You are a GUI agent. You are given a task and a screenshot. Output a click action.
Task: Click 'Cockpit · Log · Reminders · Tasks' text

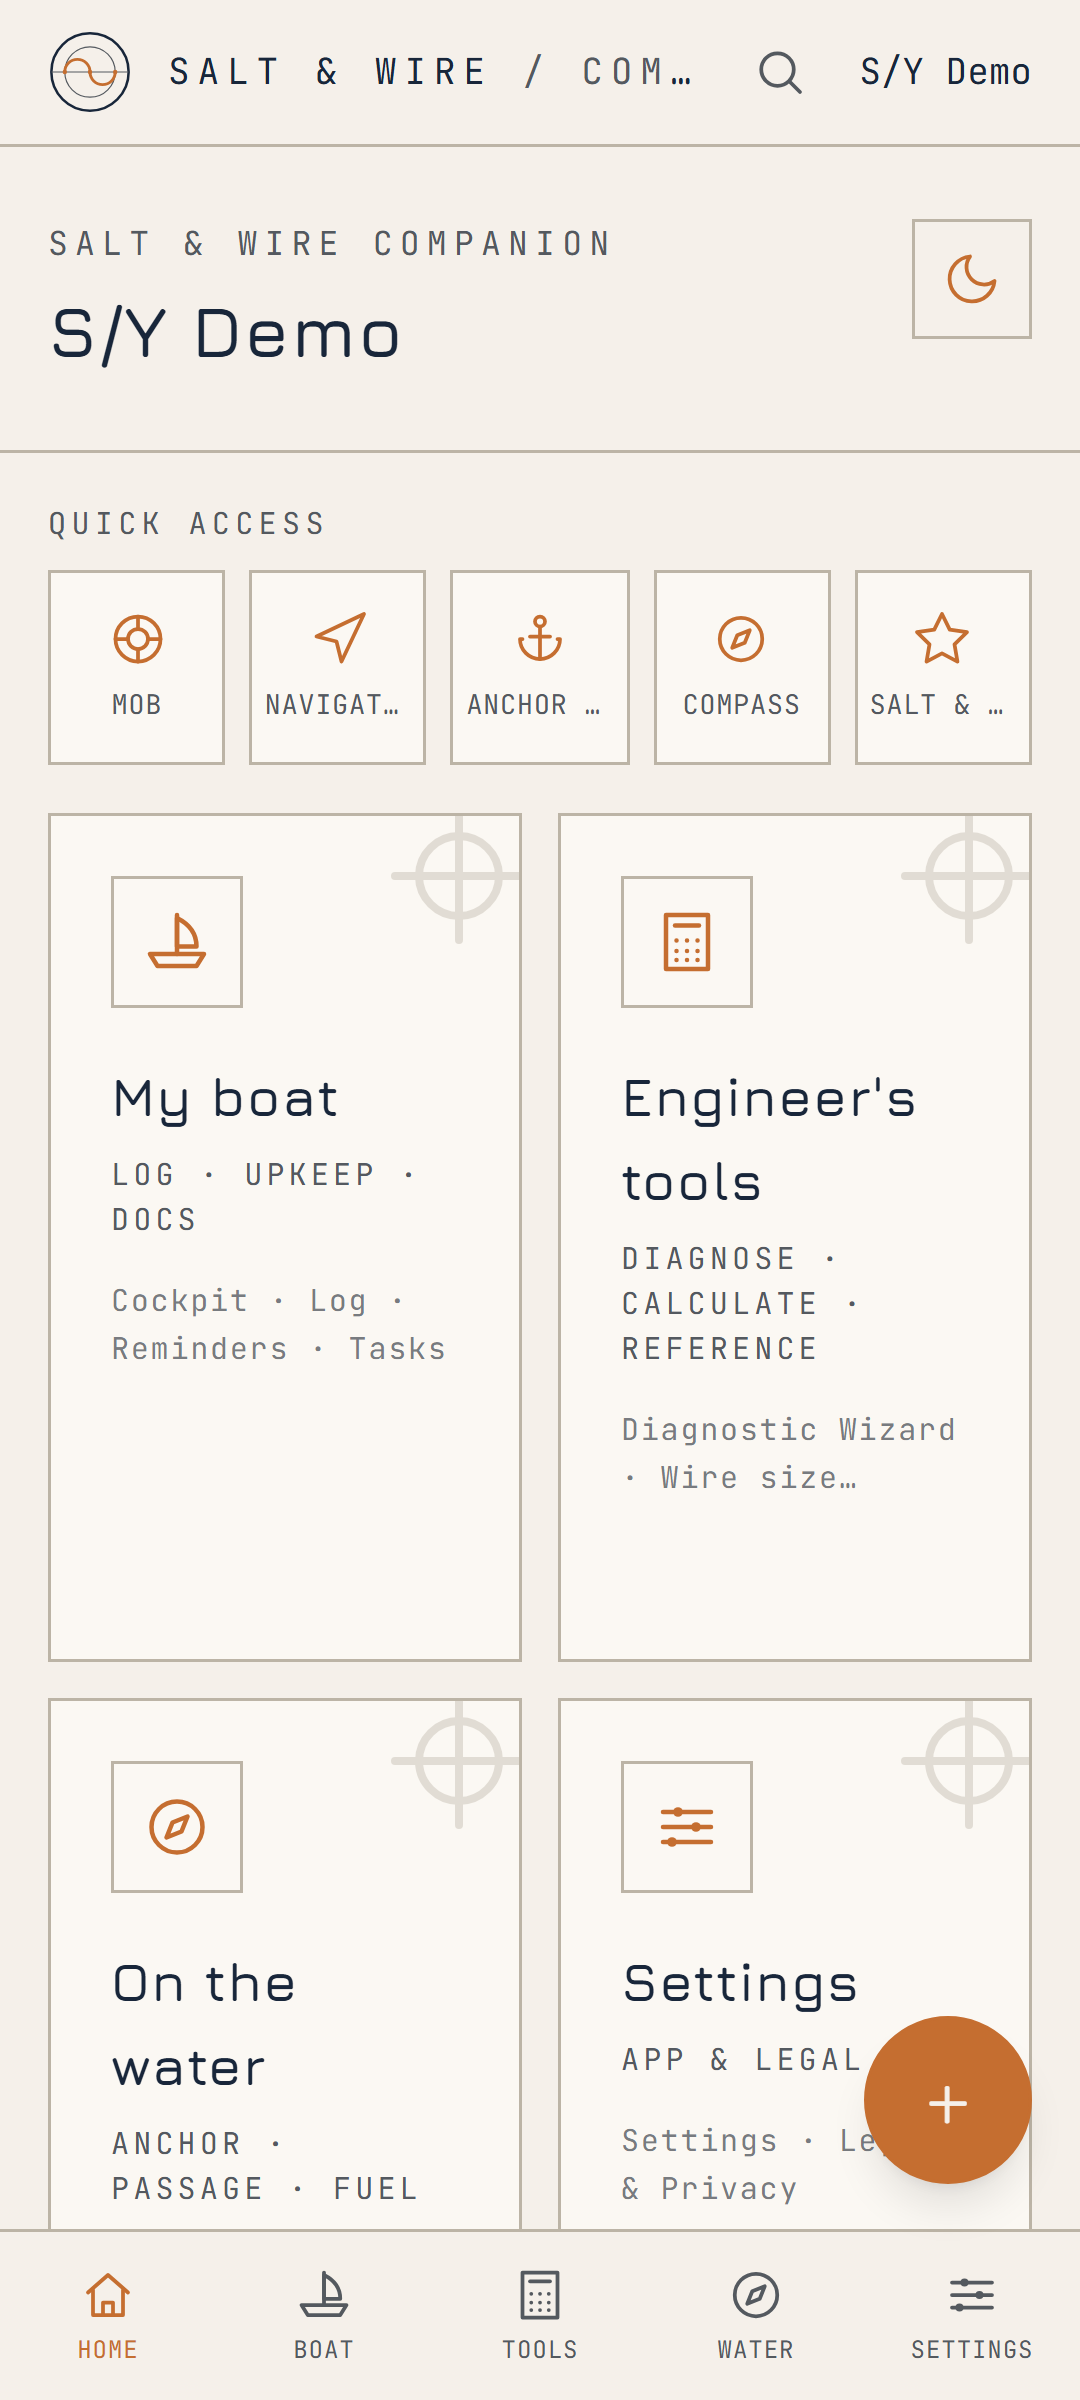(279, 1325)
